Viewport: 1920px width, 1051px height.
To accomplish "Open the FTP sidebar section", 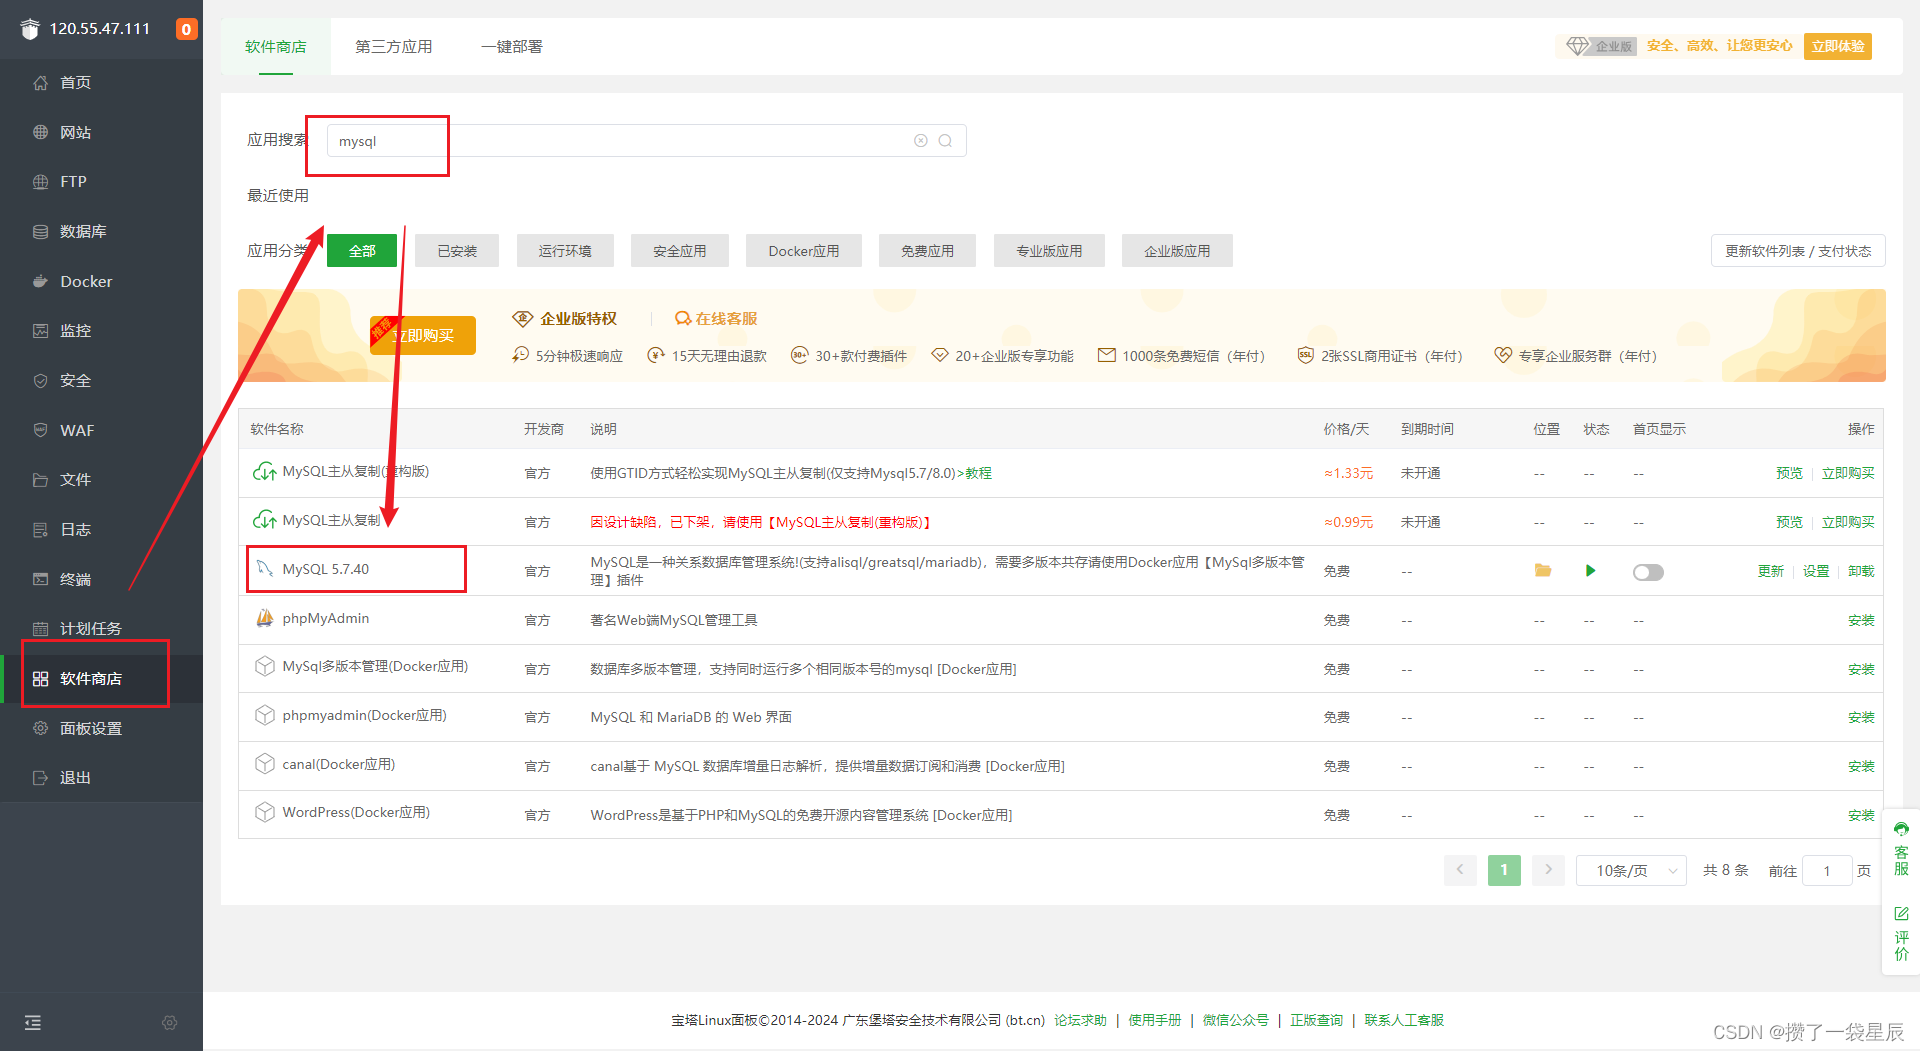I will click(x=73, y=182).
